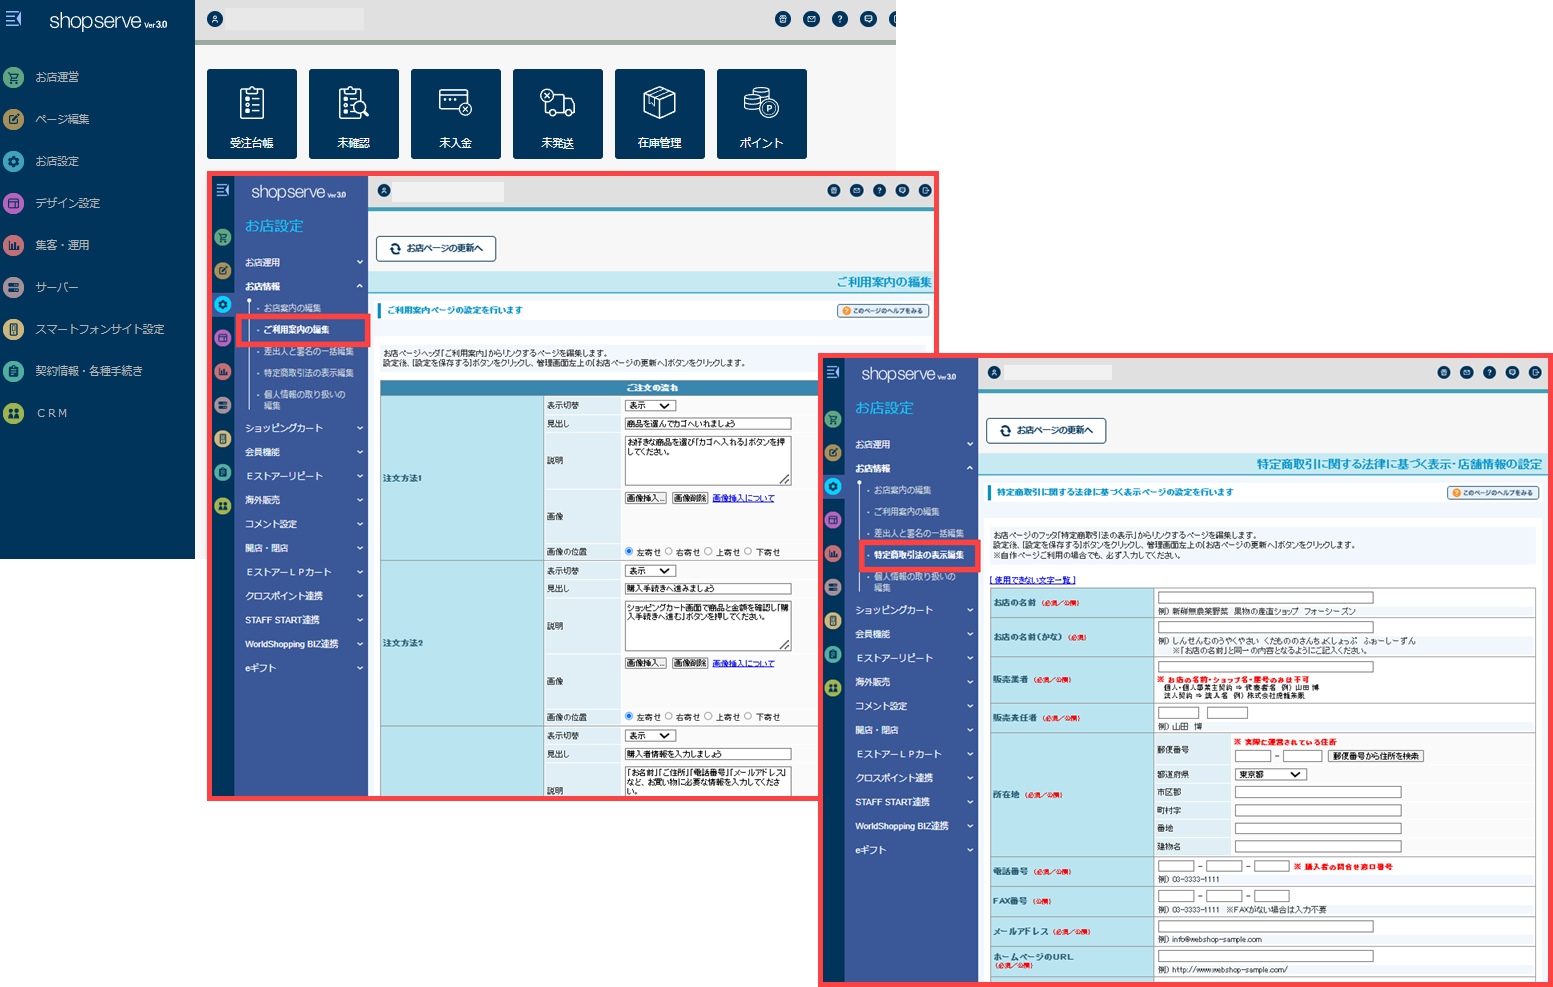Expand 海外販売 in the 特定商取引 window sidebar
The width and height of the screenshot is (1553, 987).
[x=912, y=682]
